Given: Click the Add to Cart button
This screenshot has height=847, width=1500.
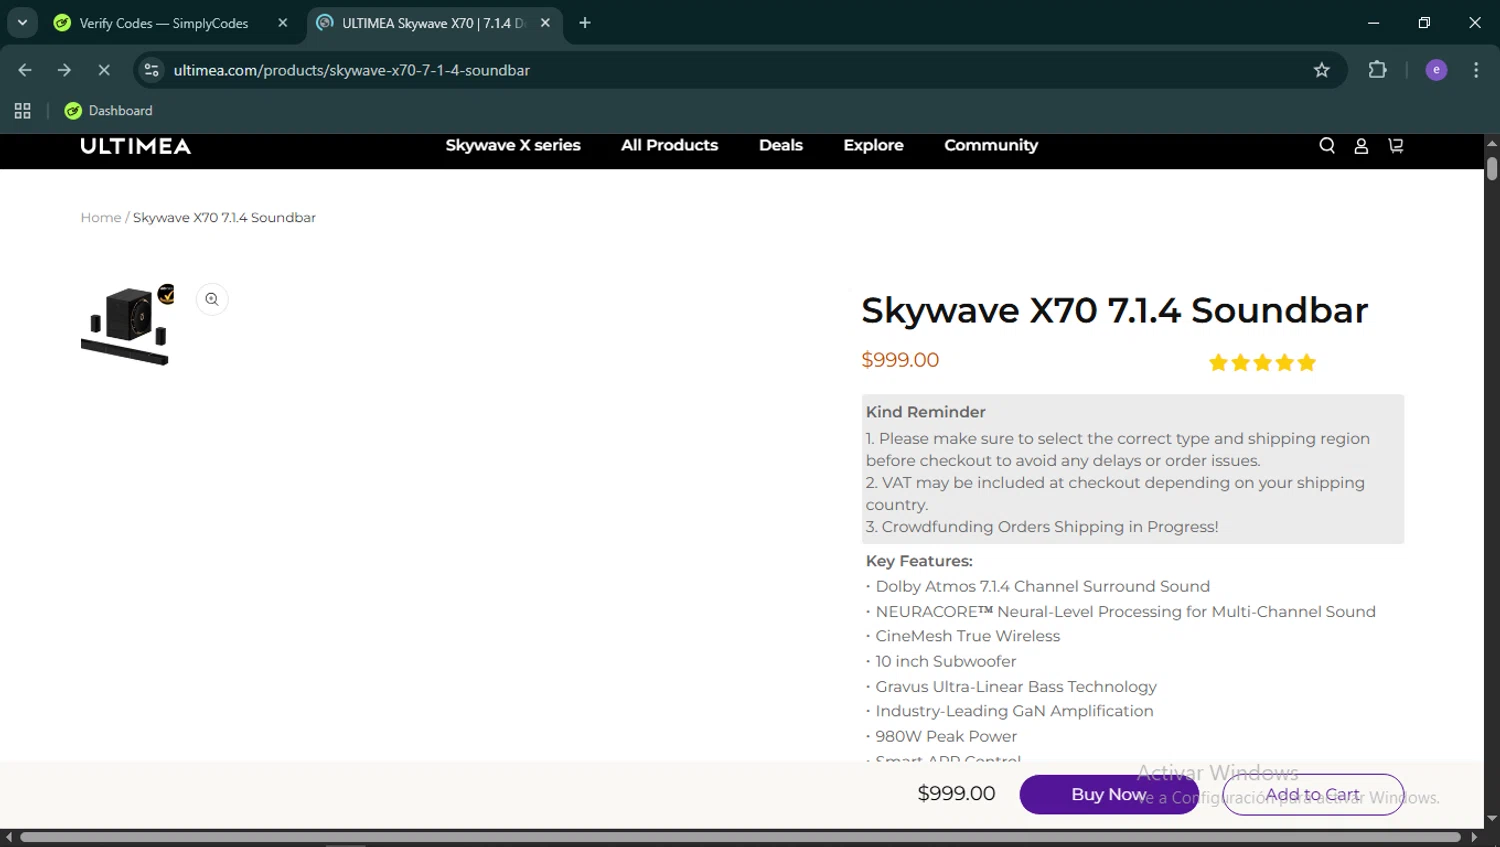Looking at the screenshot, I should [1313, 794].
